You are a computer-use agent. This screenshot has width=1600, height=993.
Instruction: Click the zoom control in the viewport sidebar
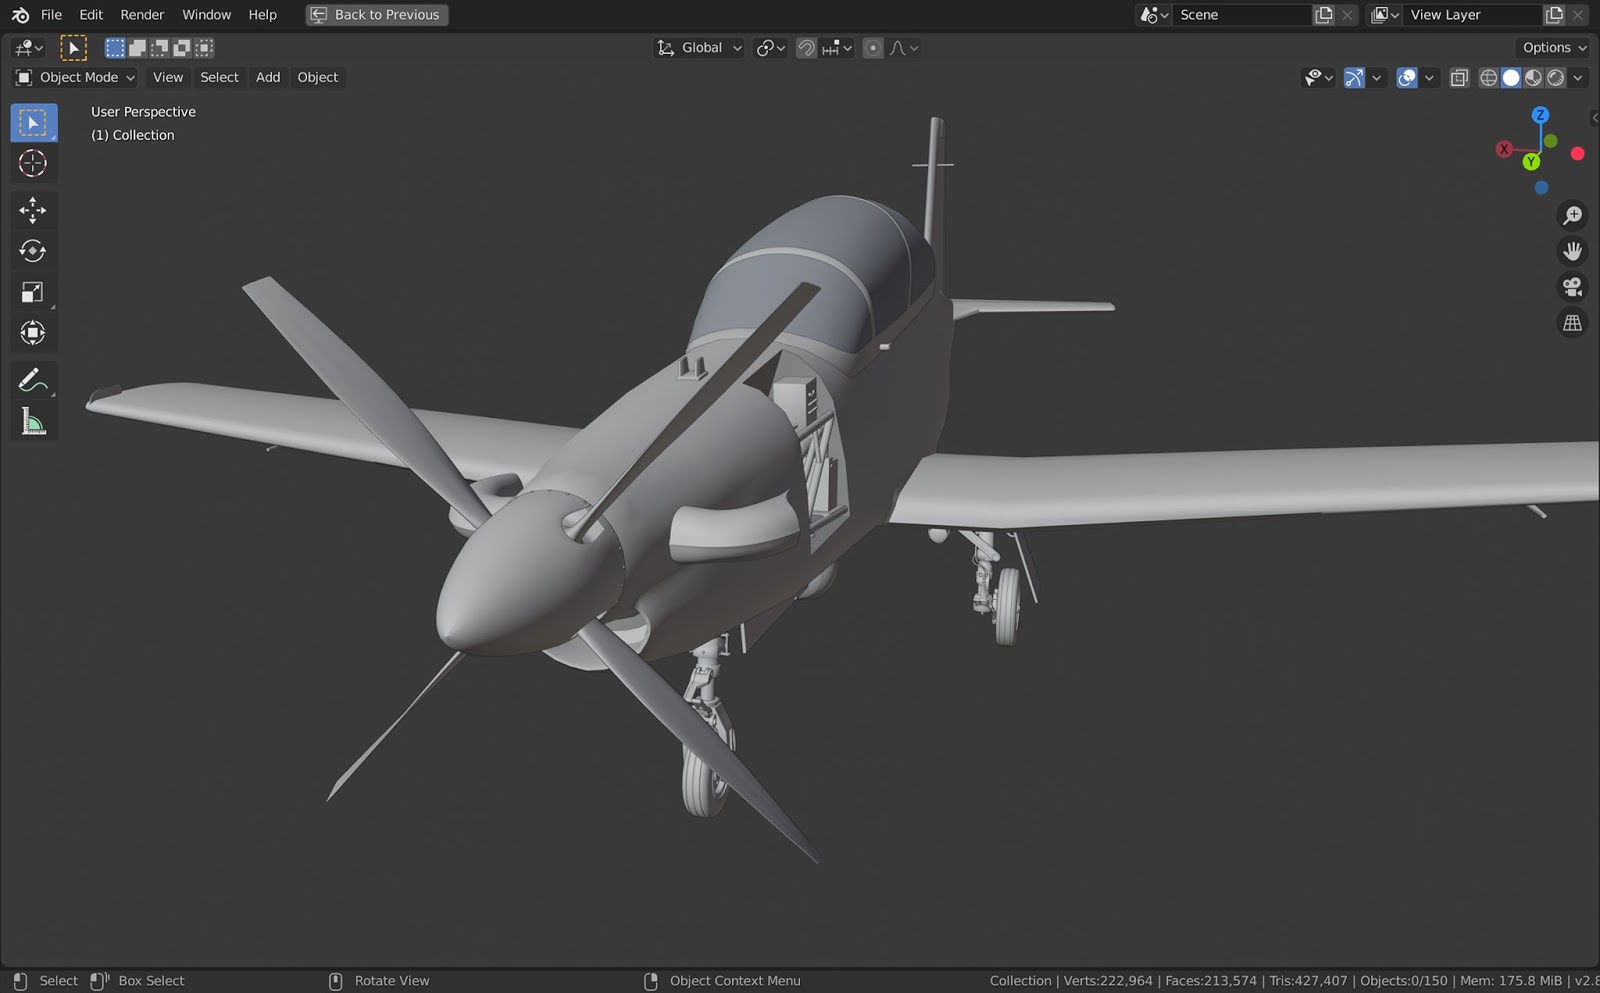click(x=1573, y=215)
